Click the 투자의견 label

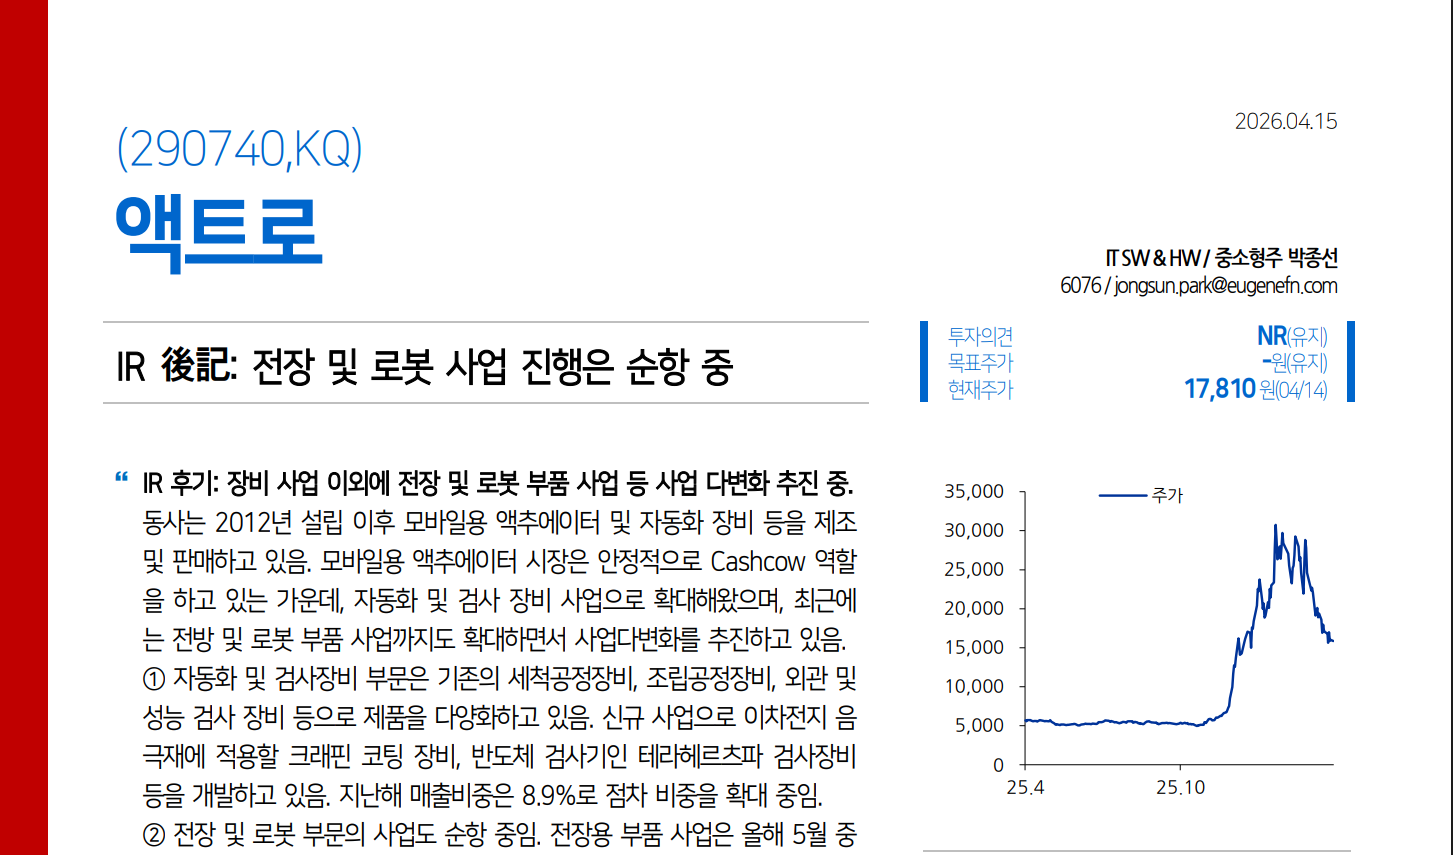(x=980, y=336)
